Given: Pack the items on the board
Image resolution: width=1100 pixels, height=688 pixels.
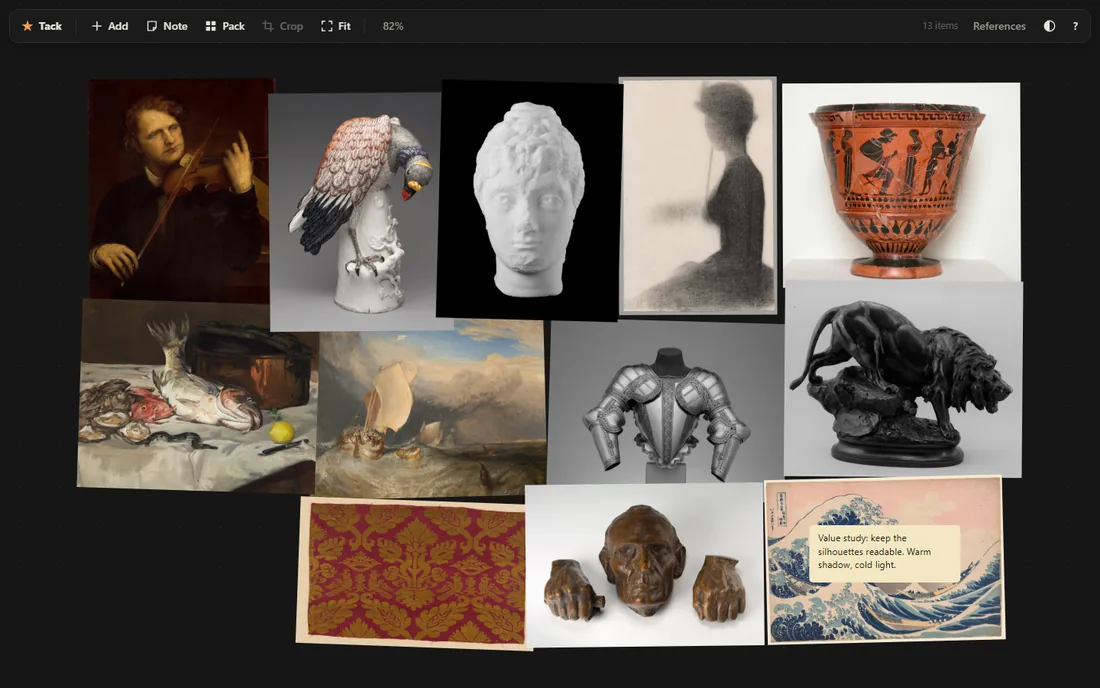Looking at the screenshot, I should point(225,26).
